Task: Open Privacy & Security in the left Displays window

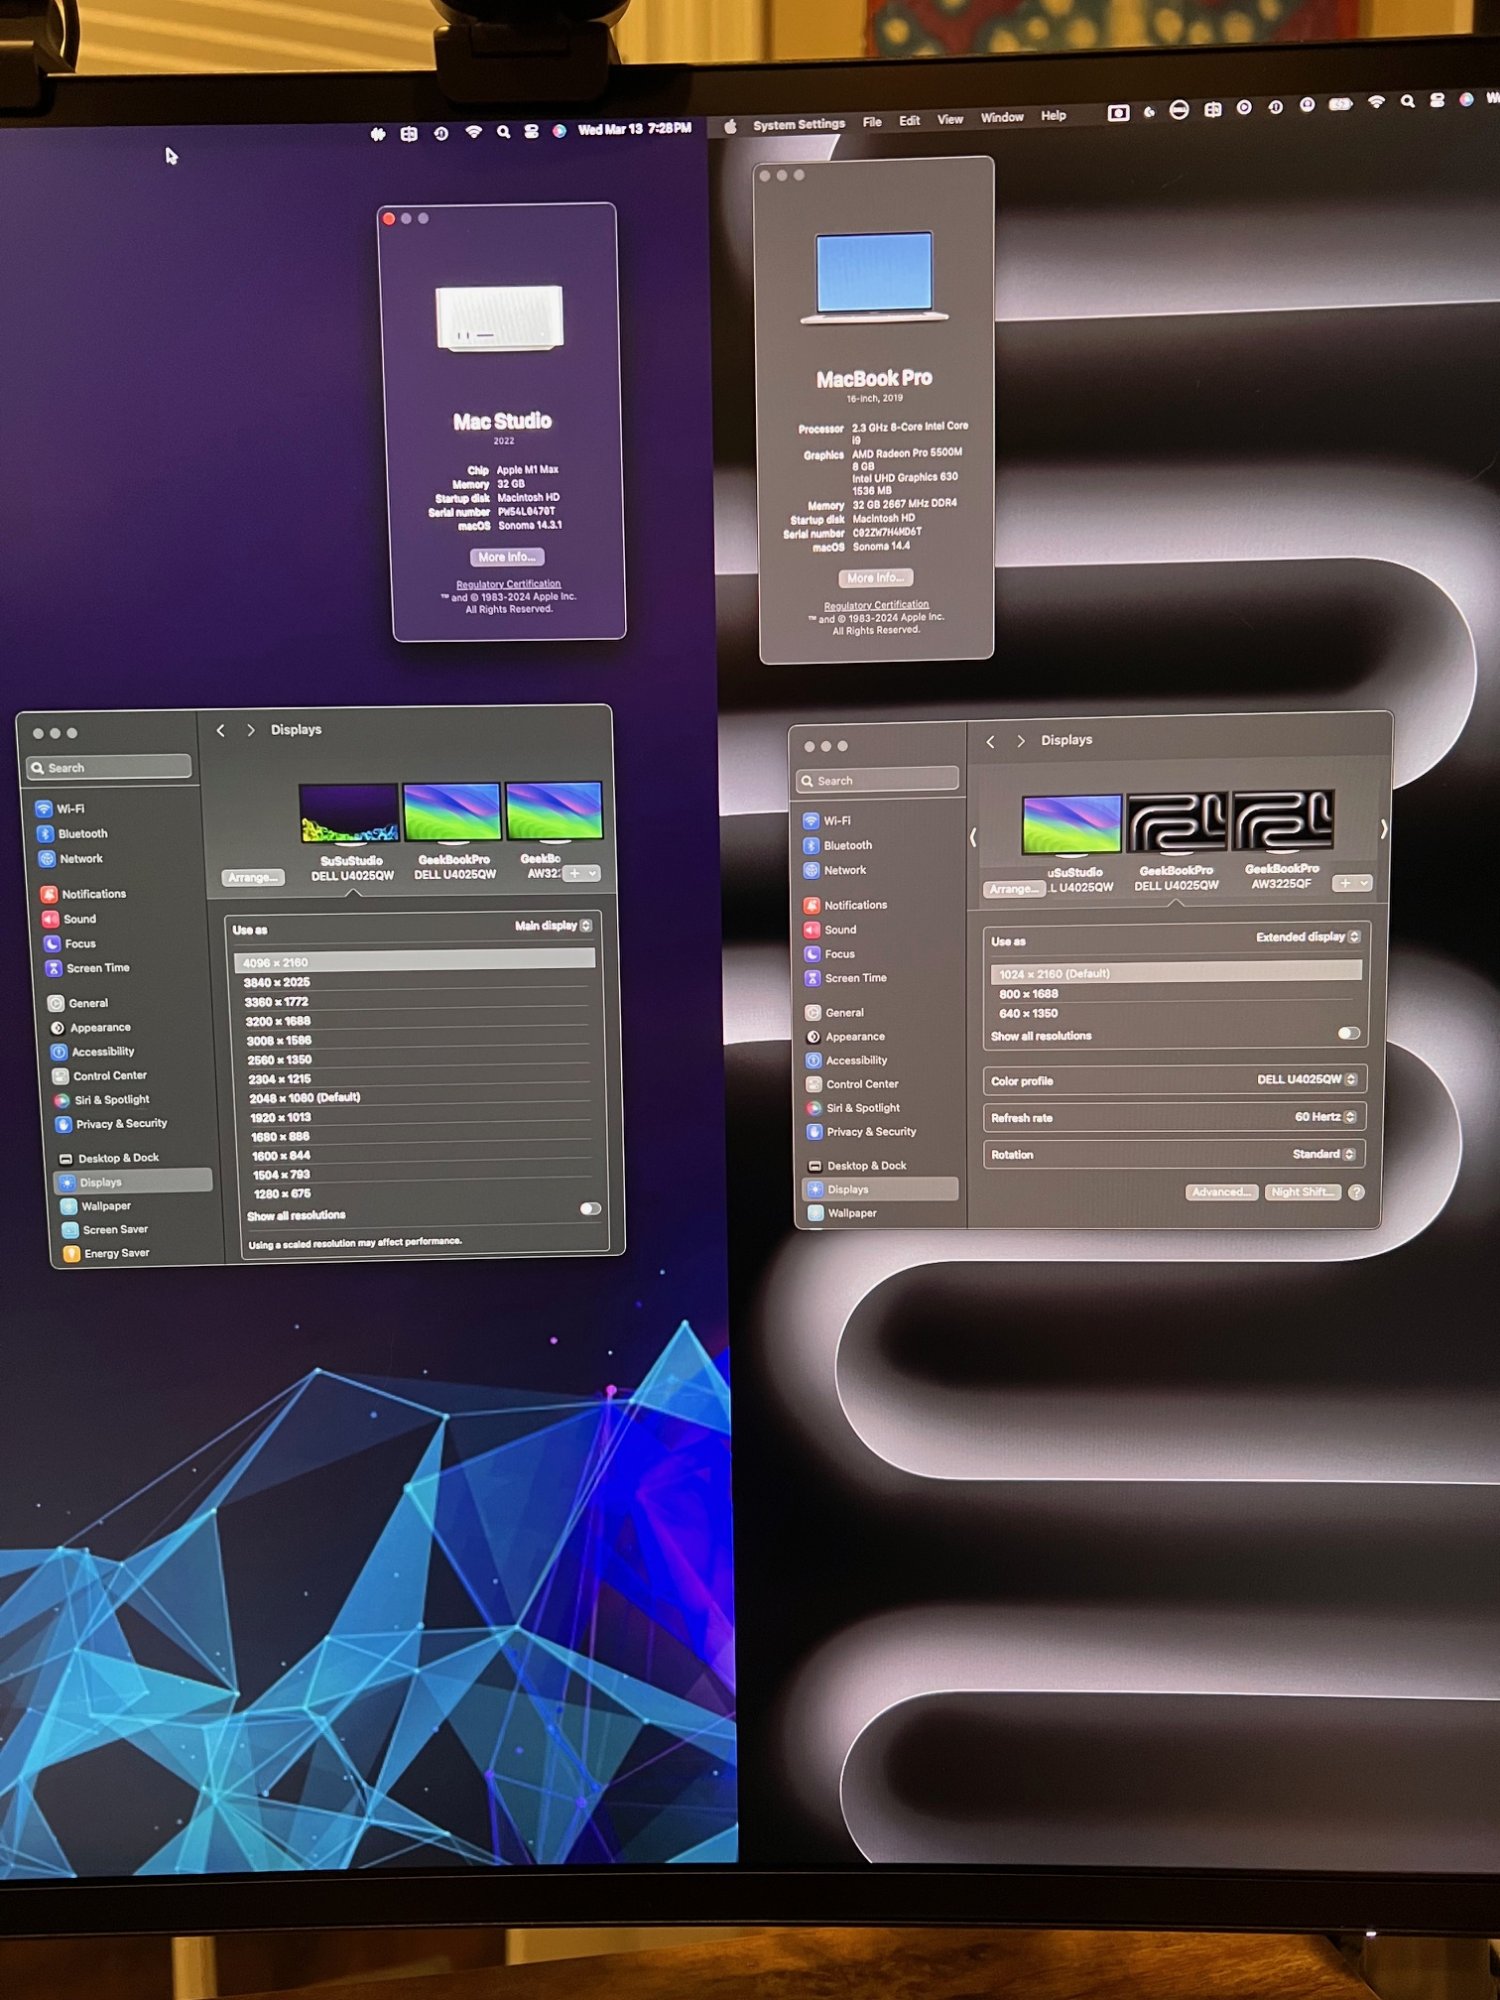Action: click(x=112, y=1124)
